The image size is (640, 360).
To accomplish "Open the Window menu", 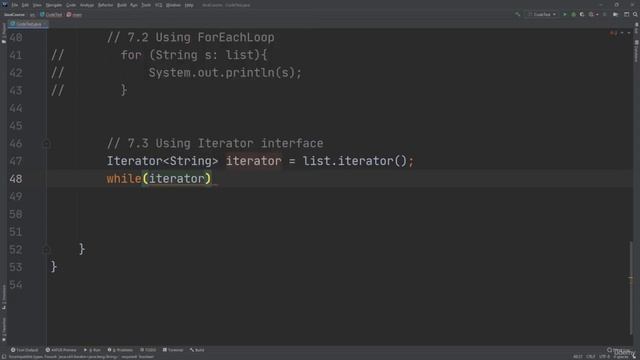I will pyautogui.click(x=173, y=5).
